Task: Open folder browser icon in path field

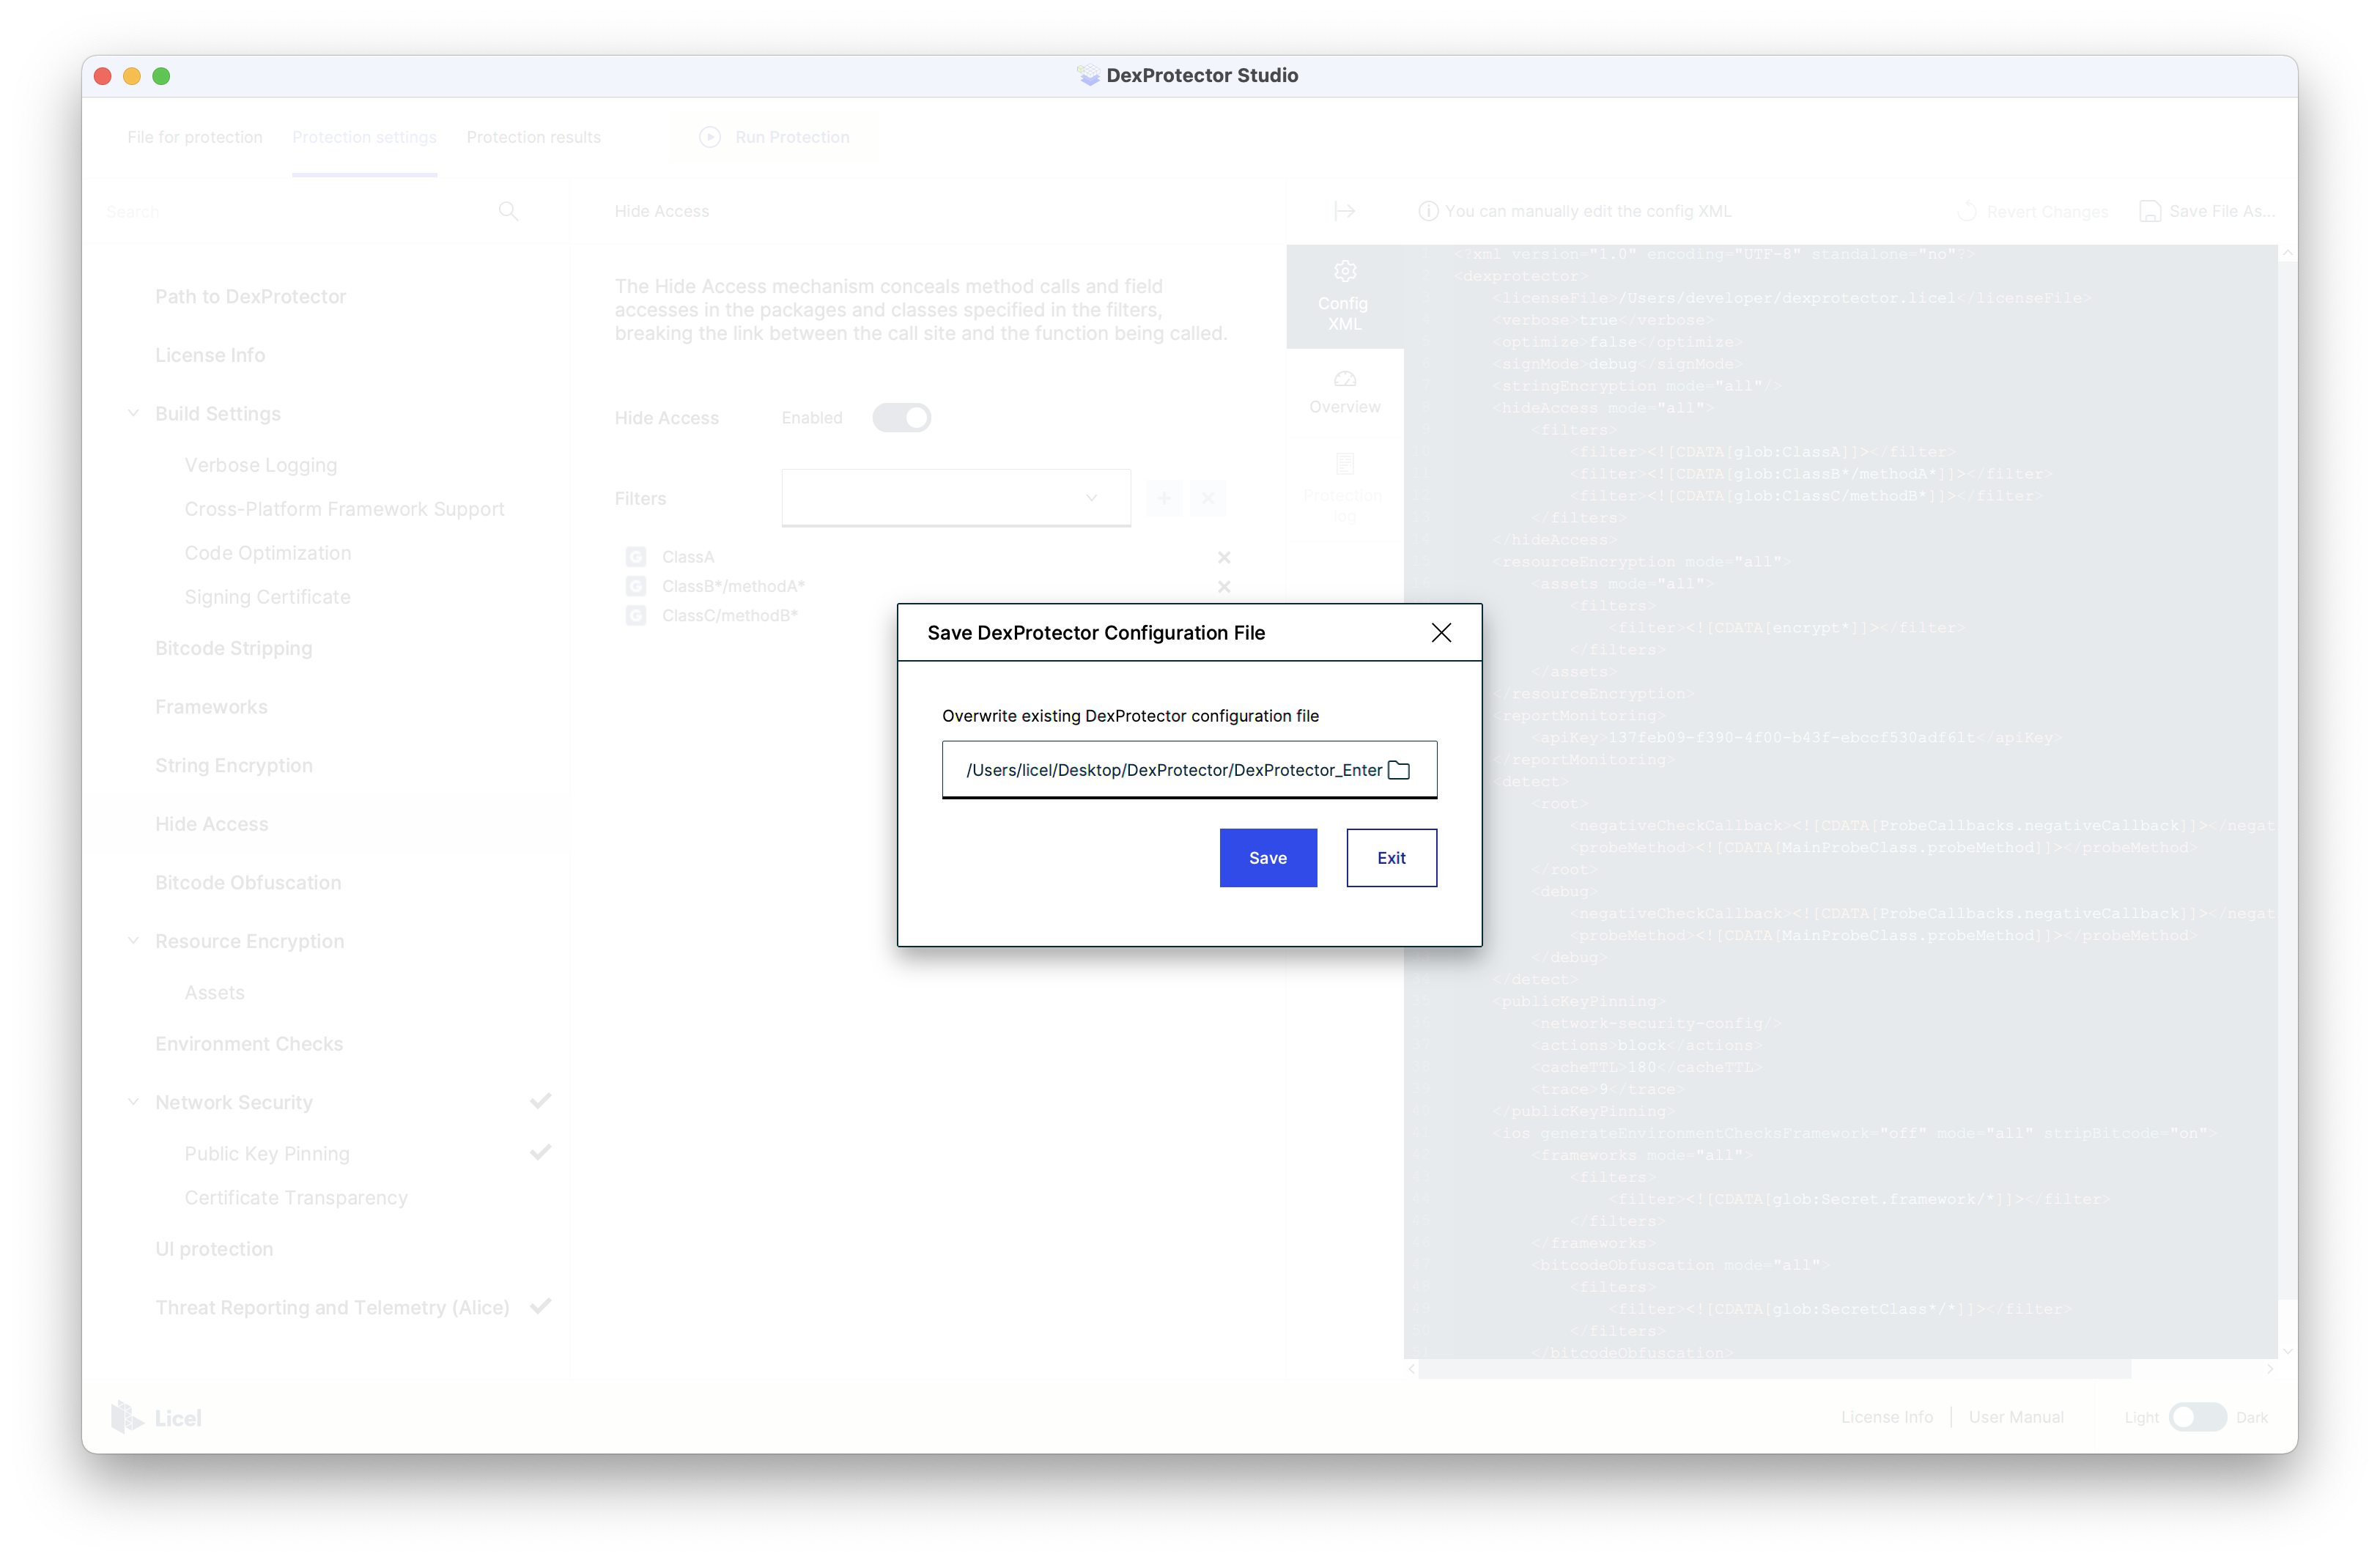Action: click(1399, 769)
